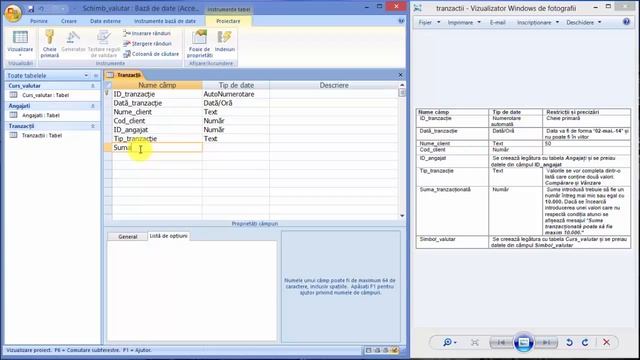Collapse the Tranzacții group in navigation pane

[x=93, y=126]
